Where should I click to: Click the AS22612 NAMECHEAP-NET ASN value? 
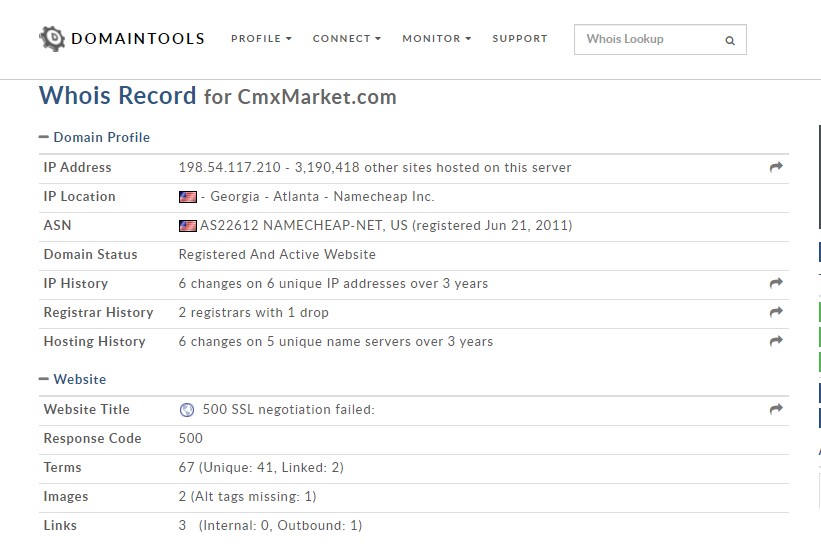point(386,226)
